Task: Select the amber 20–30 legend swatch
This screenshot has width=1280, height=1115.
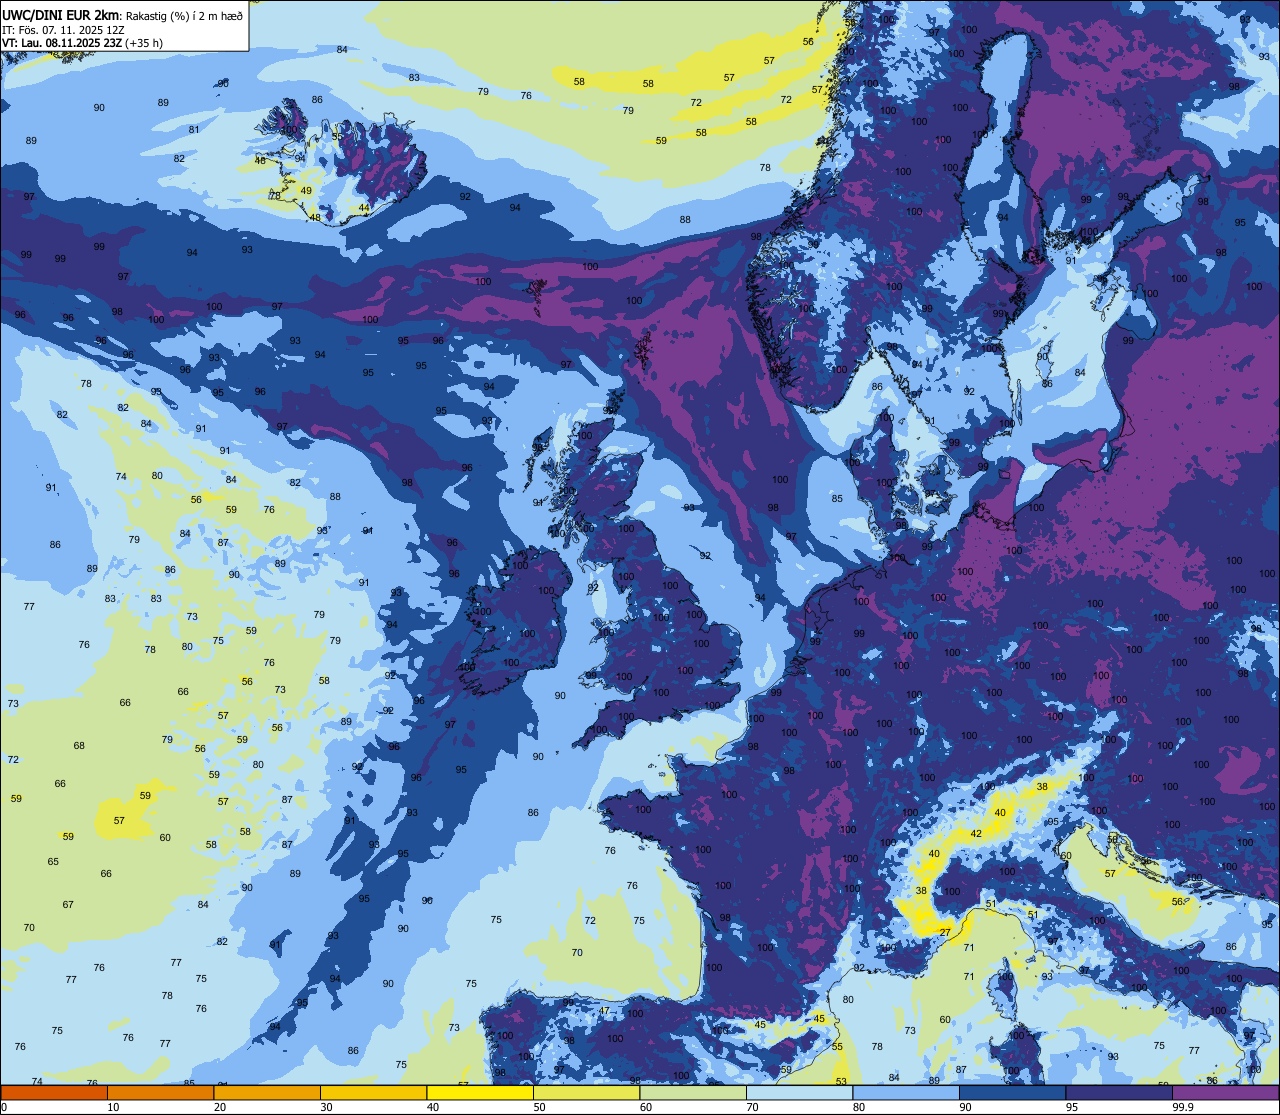Action: (x=267, y=1092)
